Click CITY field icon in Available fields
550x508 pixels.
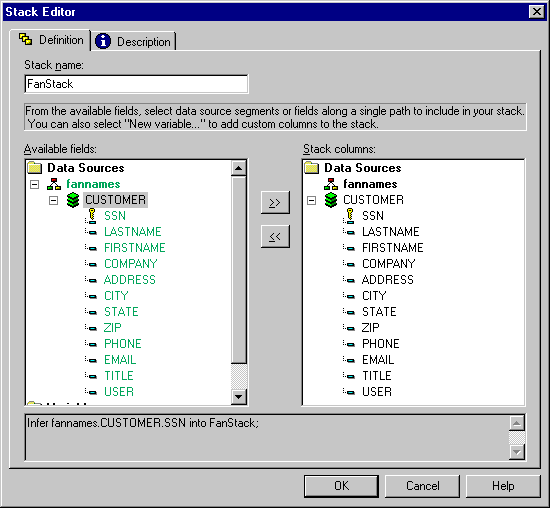pos(91,296)
